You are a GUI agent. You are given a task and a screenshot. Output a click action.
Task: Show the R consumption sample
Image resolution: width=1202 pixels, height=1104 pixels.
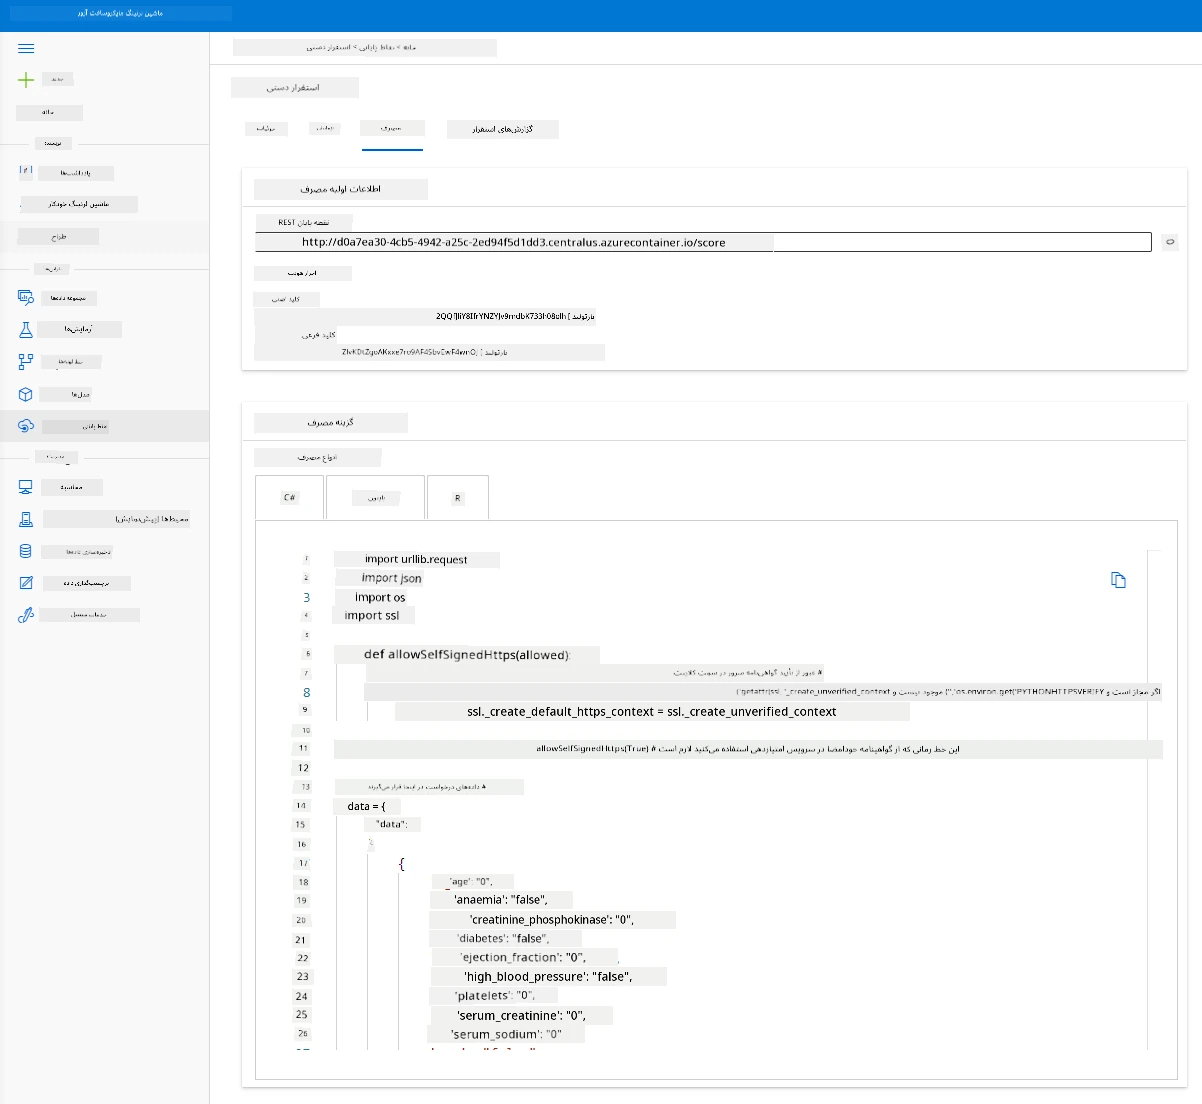tap(458, 497)
